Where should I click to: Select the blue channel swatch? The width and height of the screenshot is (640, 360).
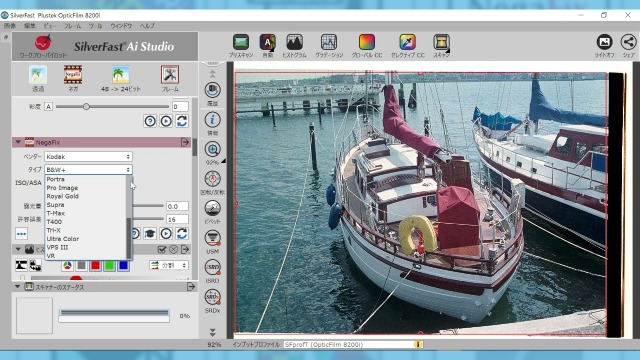click(123, 266)
